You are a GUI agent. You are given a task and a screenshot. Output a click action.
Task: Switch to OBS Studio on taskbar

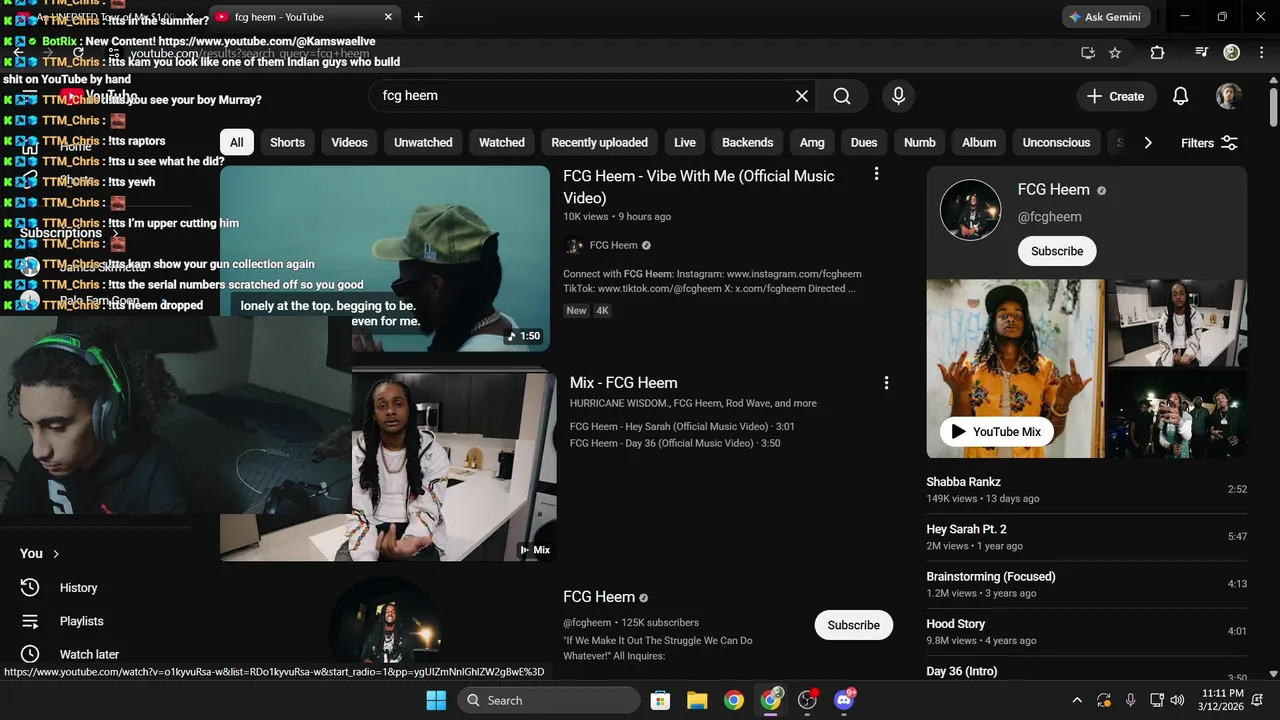pyautogui.click(x=807, y=700)
